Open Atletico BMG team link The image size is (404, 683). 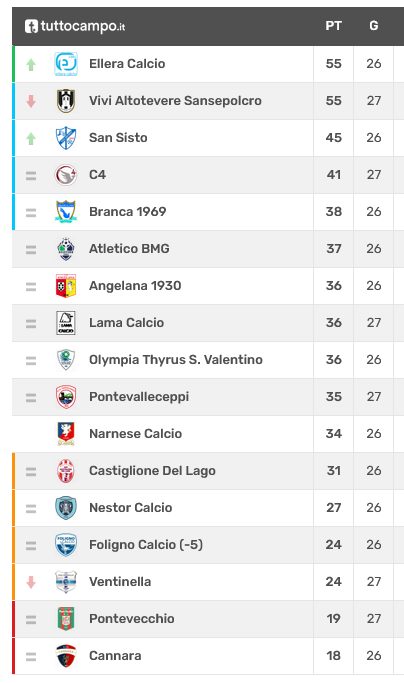pos(129,249)
